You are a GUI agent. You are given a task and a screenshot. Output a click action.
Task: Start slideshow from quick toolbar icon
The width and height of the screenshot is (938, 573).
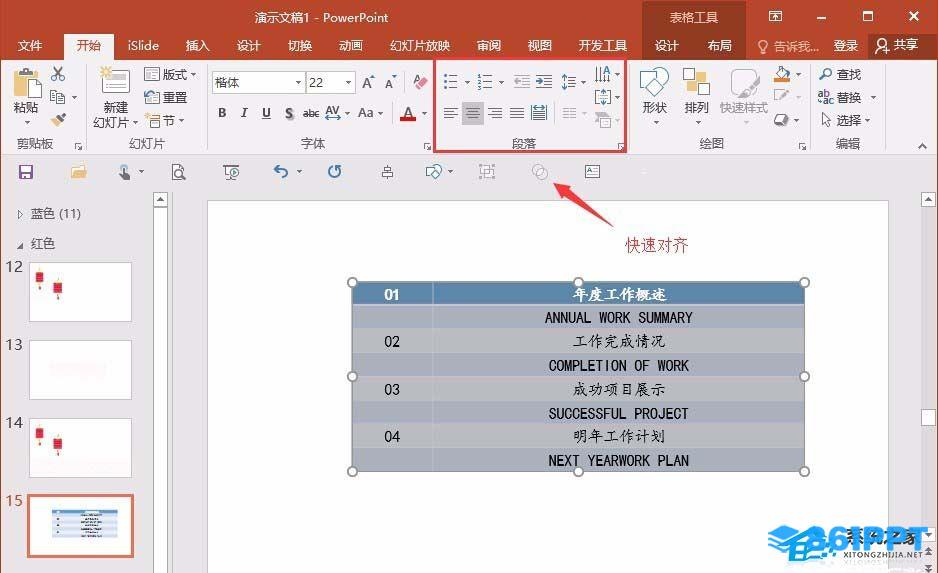[x=231, y=172]
